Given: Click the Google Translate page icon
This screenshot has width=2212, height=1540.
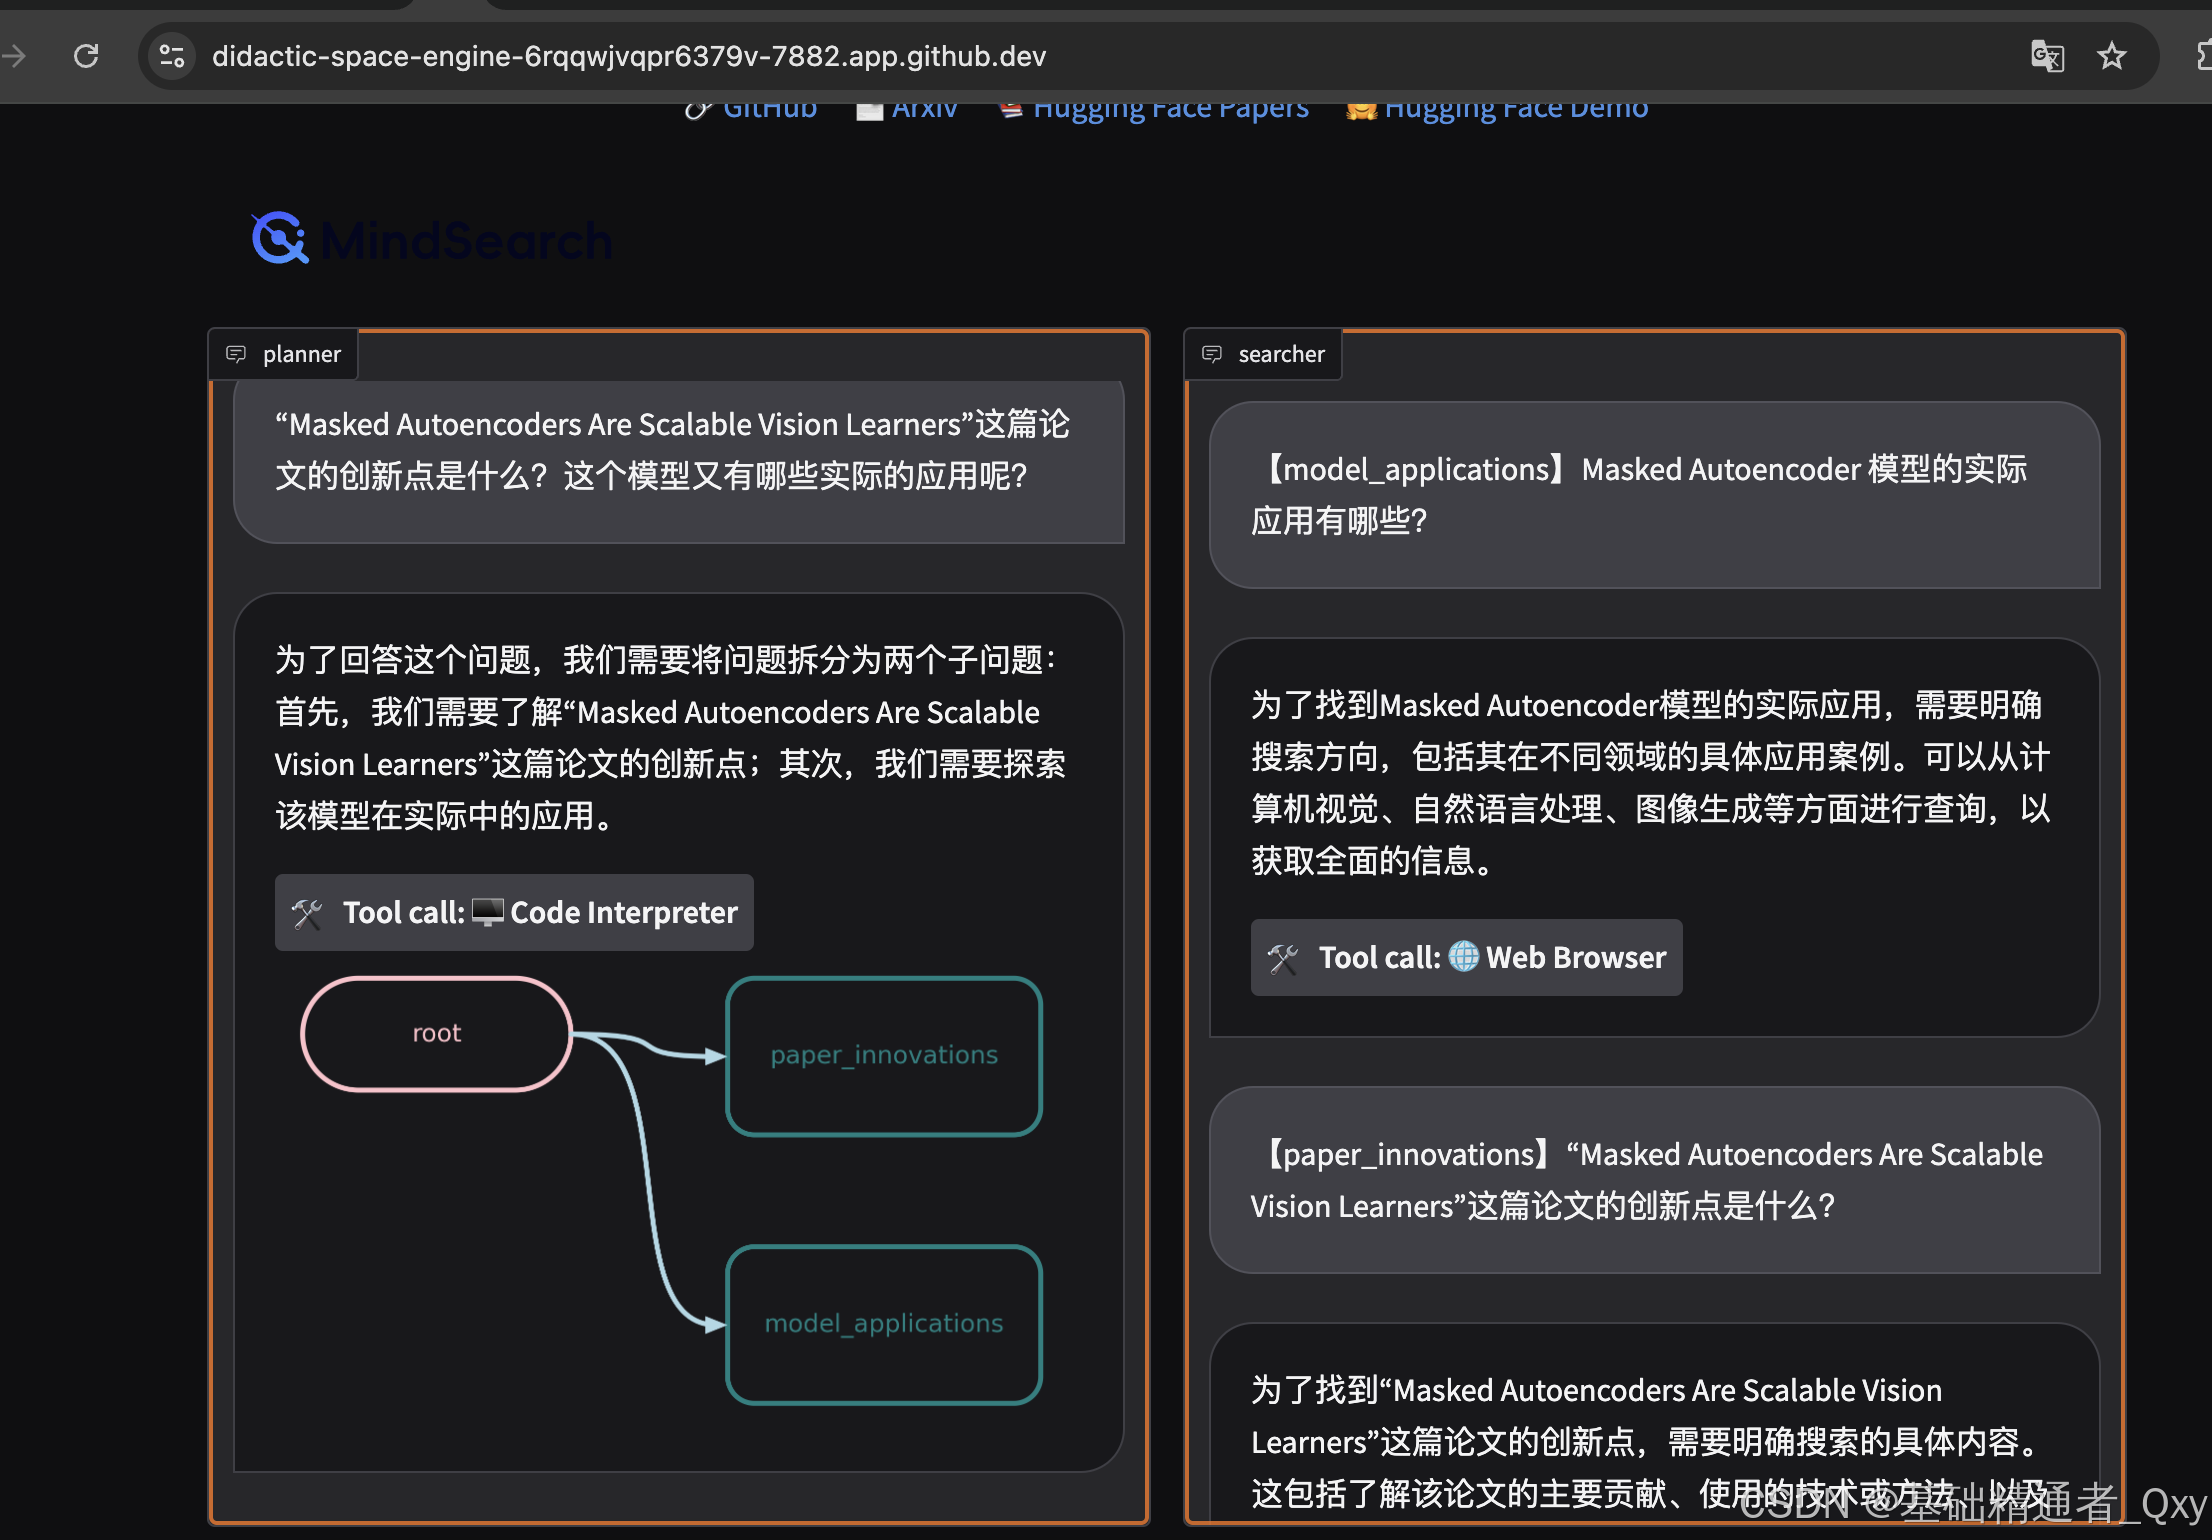Looking at the screenshot, I should point(2047,56).
